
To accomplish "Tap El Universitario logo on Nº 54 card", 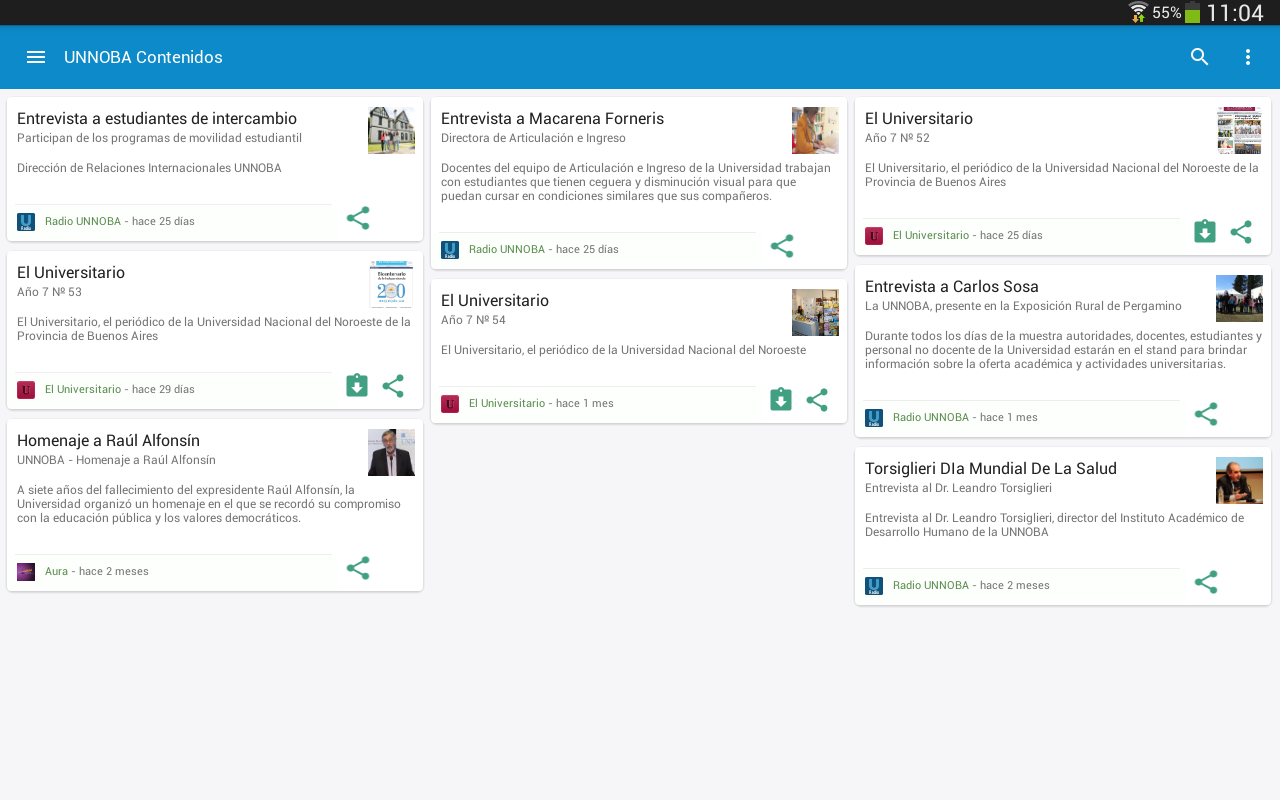I will [x=450, y=404].
